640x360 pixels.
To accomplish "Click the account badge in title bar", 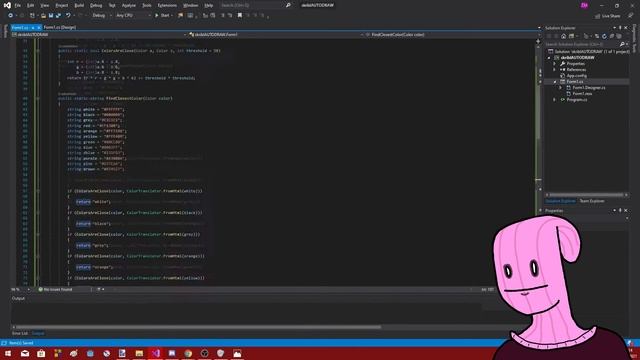I will (x=584, y=5).
